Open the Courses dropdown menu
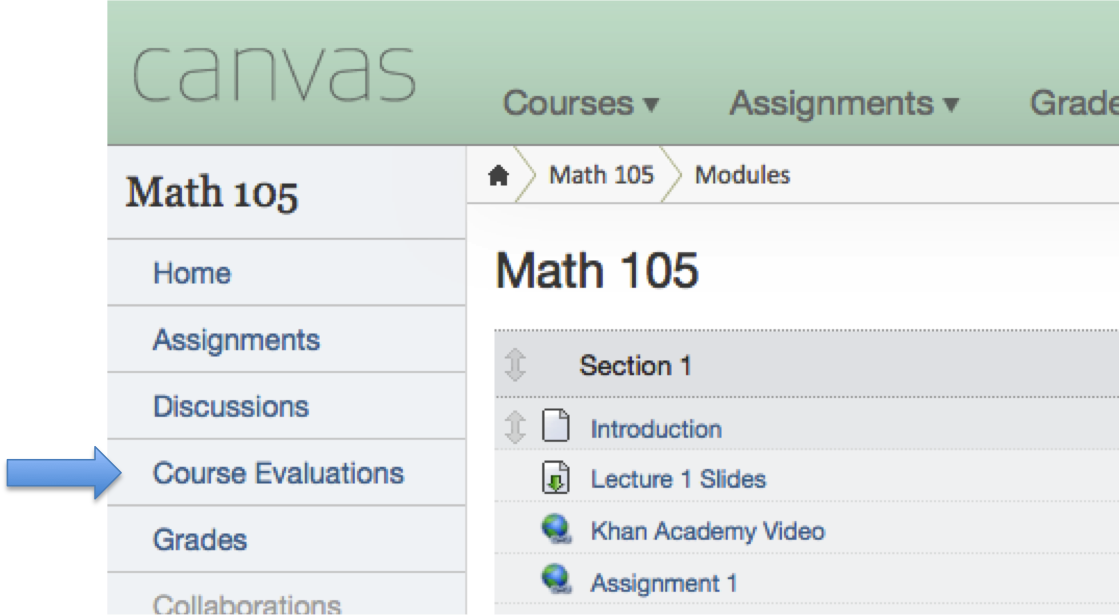Viewport: 1120px width, 615px height. pyautogui.click(x=581, y=103)
